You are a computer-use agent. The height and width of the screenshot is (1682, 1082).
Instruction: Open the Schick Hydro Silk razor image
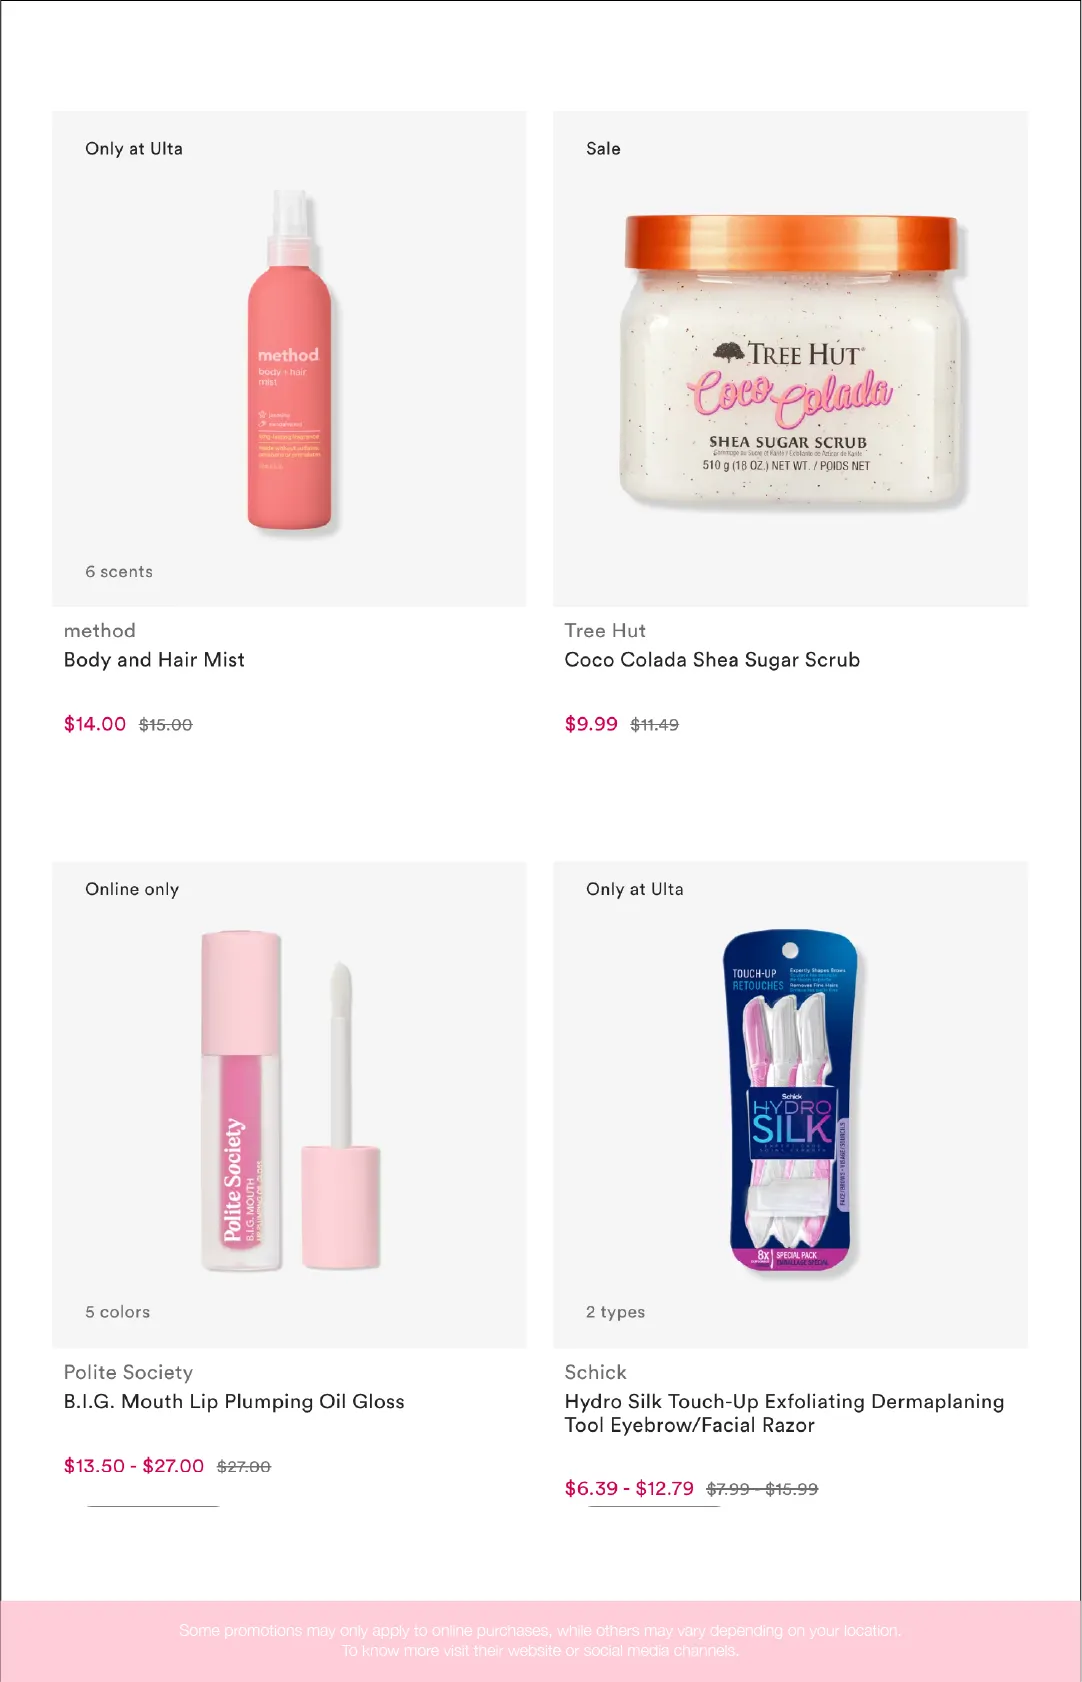791,1103
